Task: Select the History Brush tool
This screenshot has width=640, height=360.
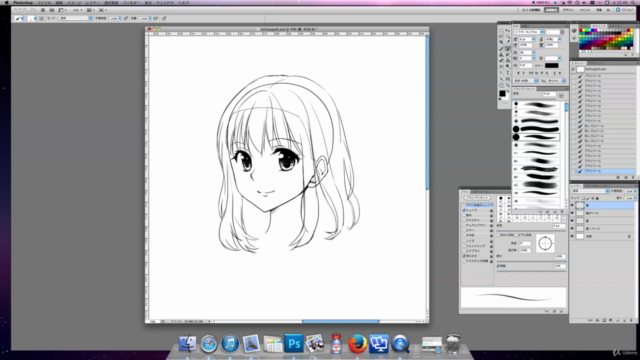Action: (508, 54)
